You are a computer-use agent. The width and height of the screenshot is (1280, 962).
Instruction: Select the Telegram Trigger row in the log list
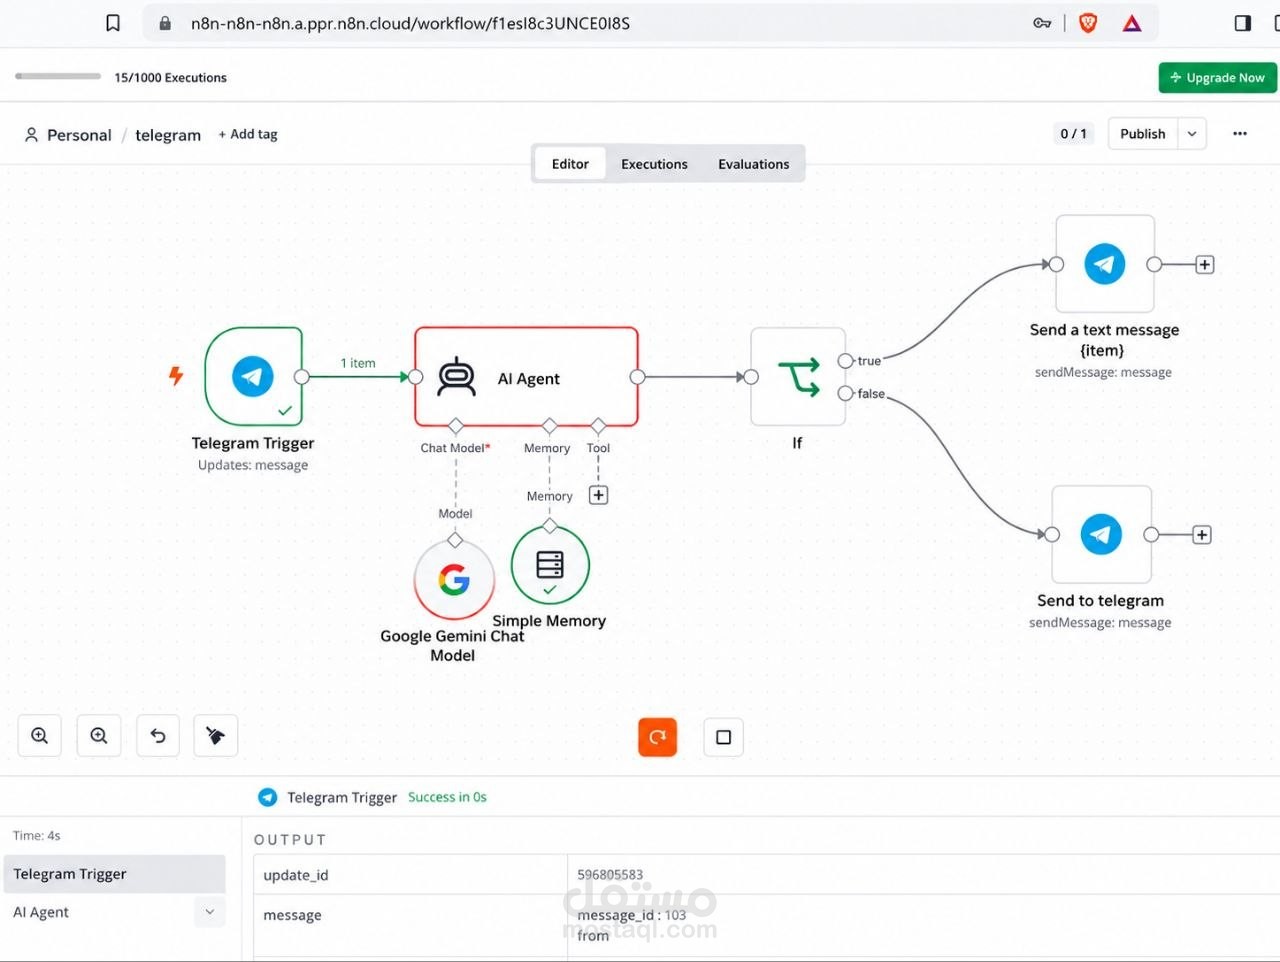pos(114,874)
